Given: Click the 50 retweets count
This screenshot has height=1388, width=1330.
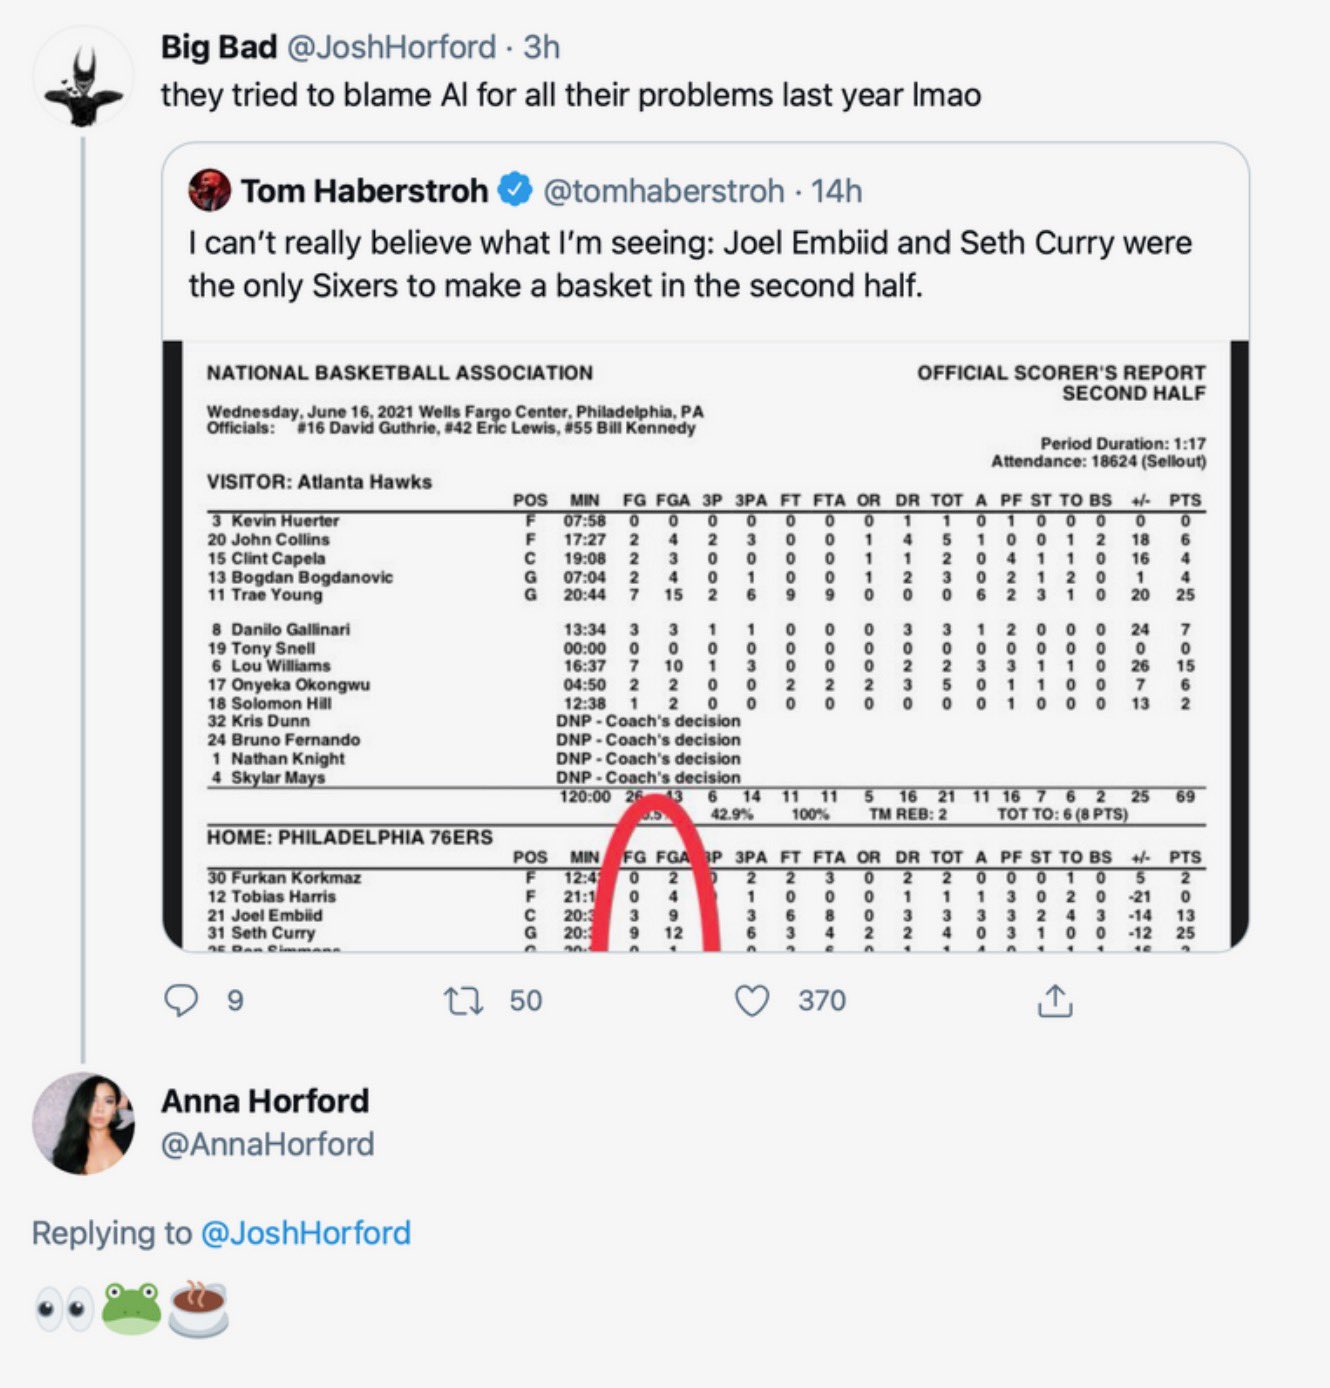Looking at the screenshot, I should [x=525, y=1000].
